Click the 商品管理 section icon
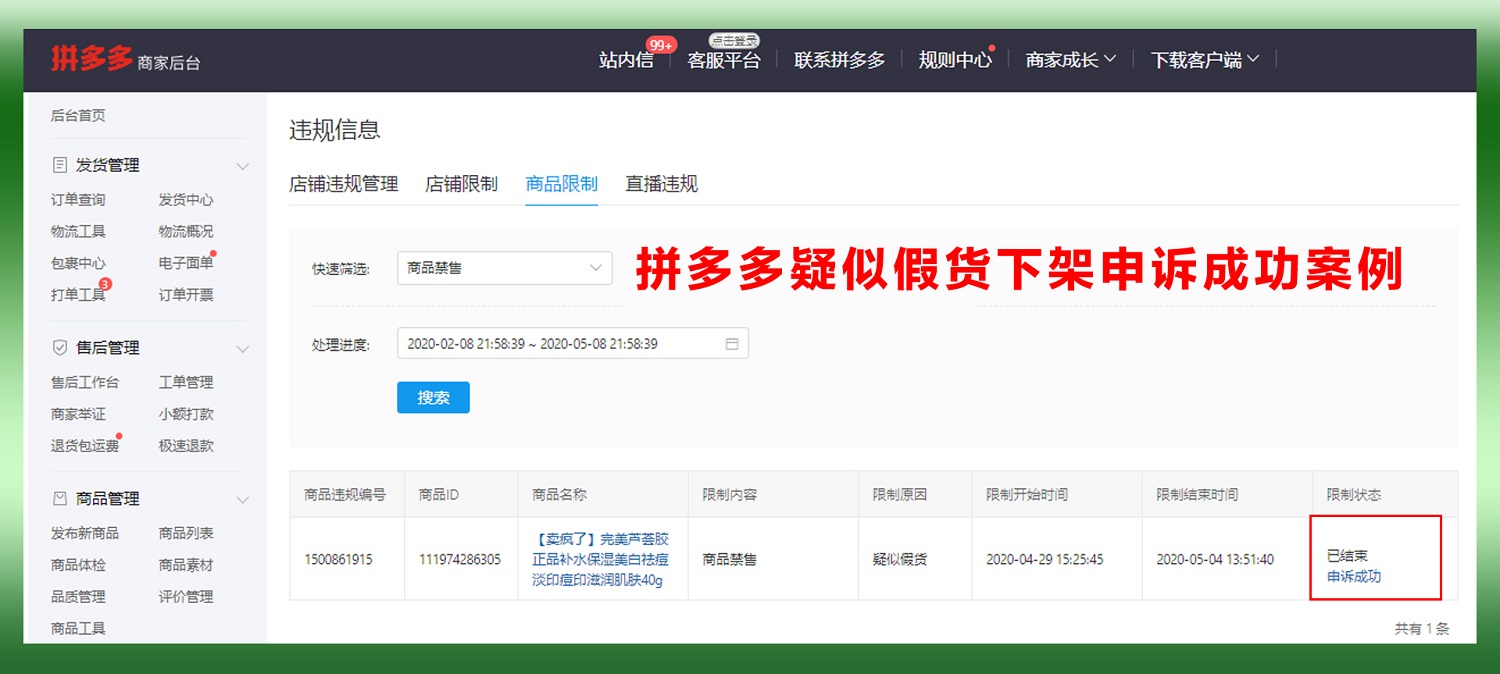This screenshot has width=1500, height=674. [x=60, y=498]
